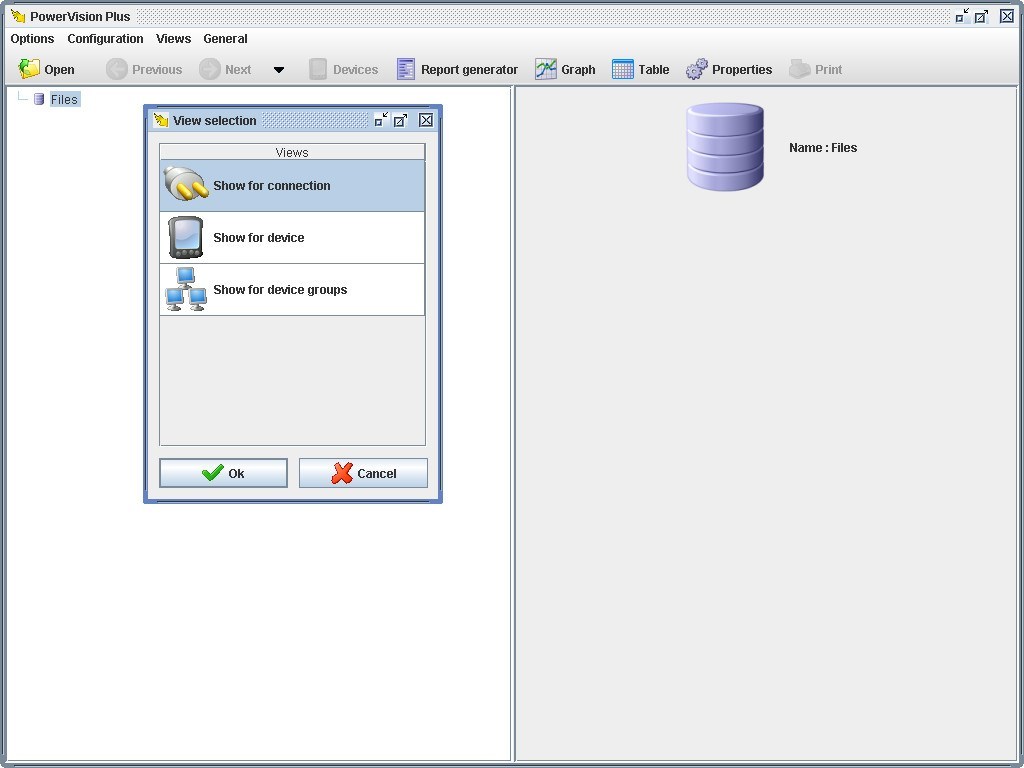
Task: Open the Properties gears icon
Action: pos(697,69)
